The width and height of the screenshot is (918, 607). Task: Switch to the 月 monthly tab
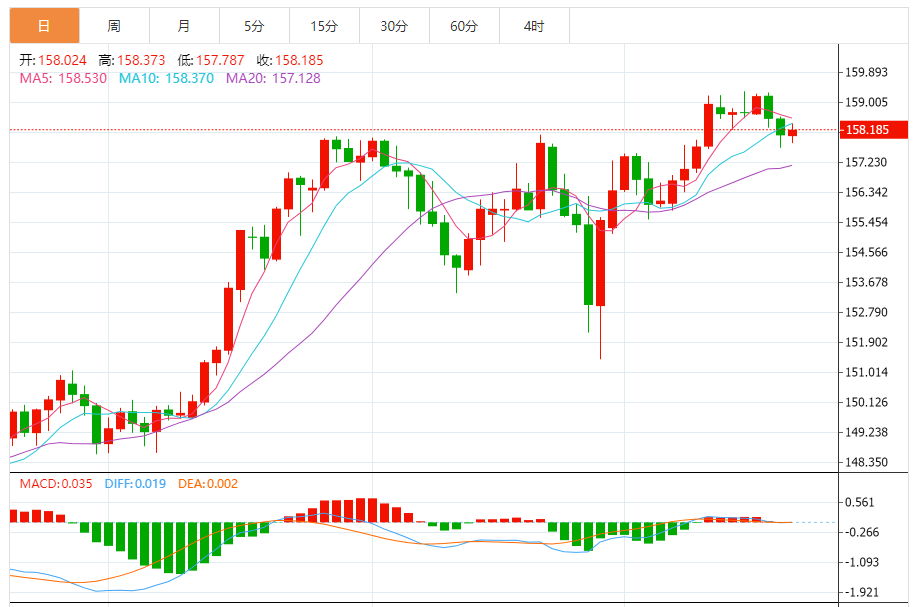[x=184, y=26]
